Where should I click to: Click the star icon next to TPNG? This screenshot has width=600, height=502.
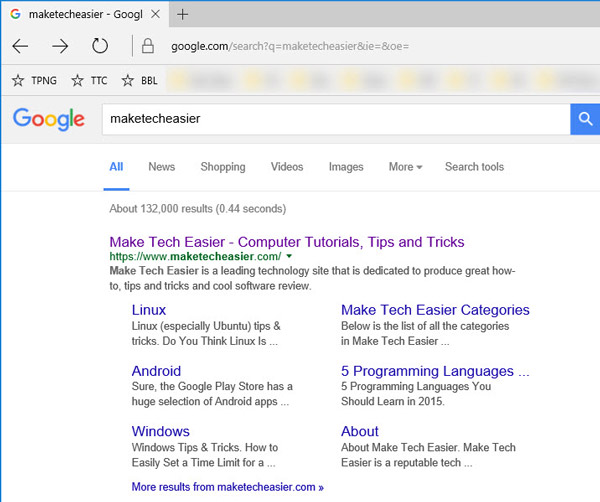tap(18, 80)
